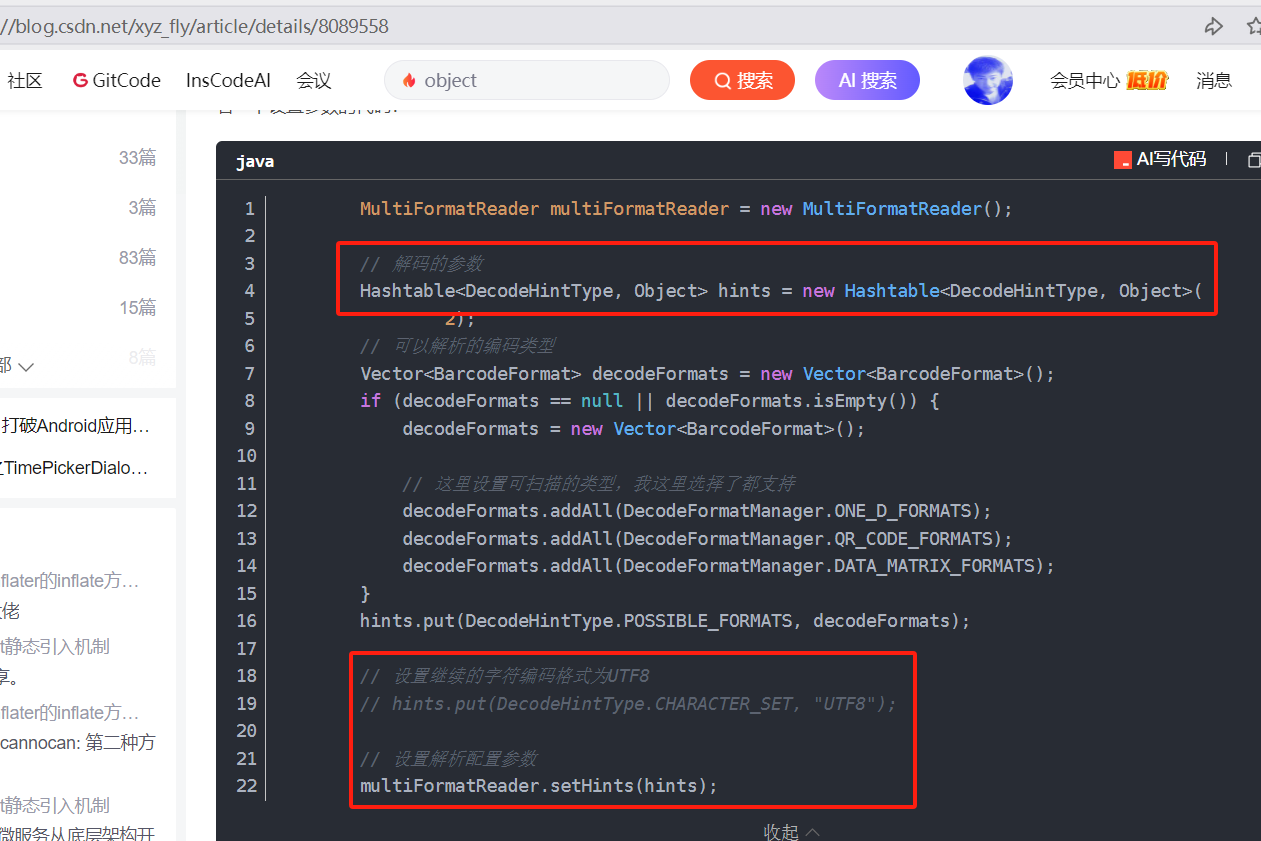
Task: Click the purple AI 搜索 button
Action: 867,81
